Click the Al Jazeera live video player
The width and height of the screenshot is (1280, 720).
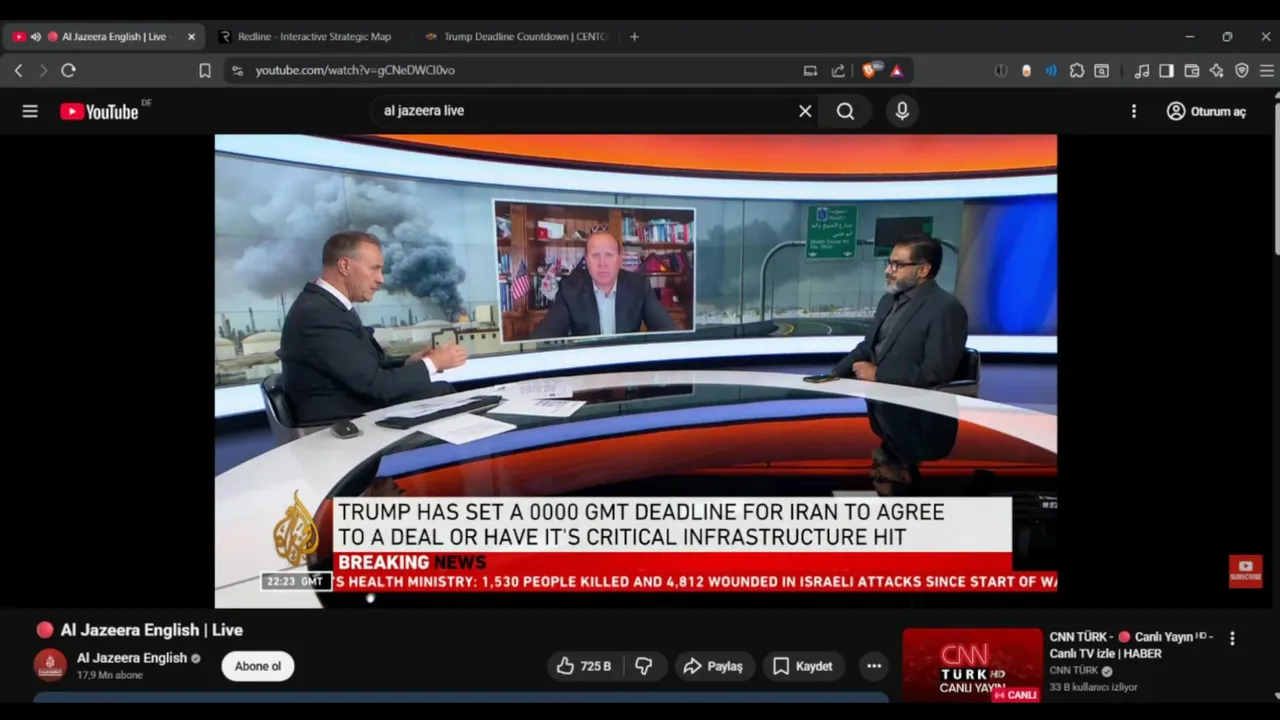coord(635,371)
